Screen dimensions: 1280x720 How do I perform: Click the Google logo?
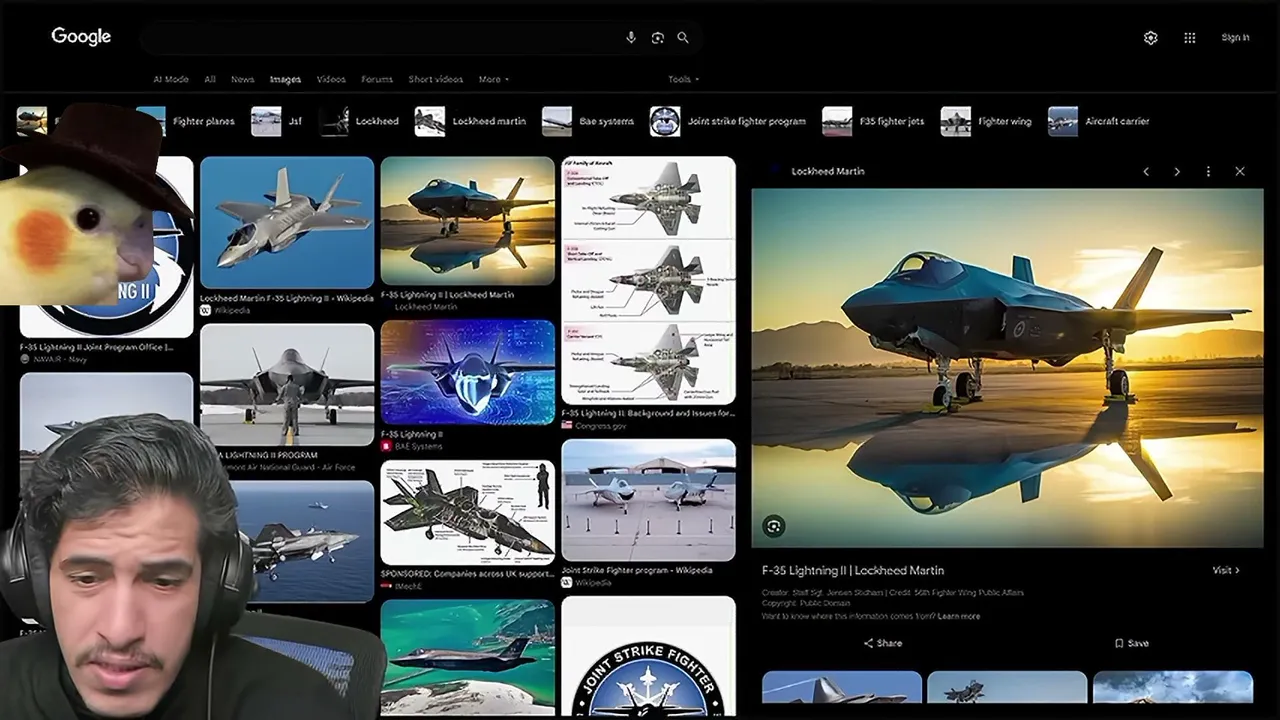tap(81, 37)
